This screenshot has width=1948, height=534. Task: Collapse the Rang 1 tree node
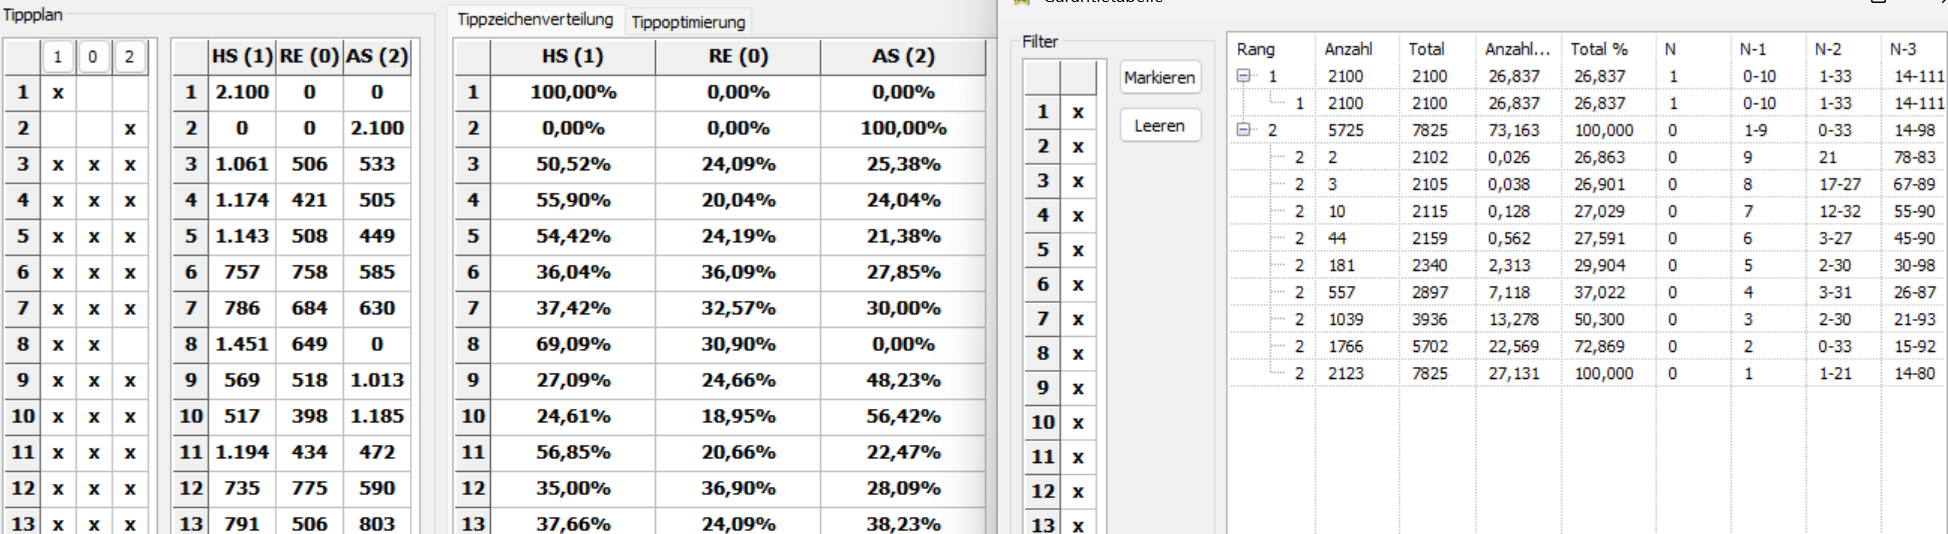coord(1243,75)
